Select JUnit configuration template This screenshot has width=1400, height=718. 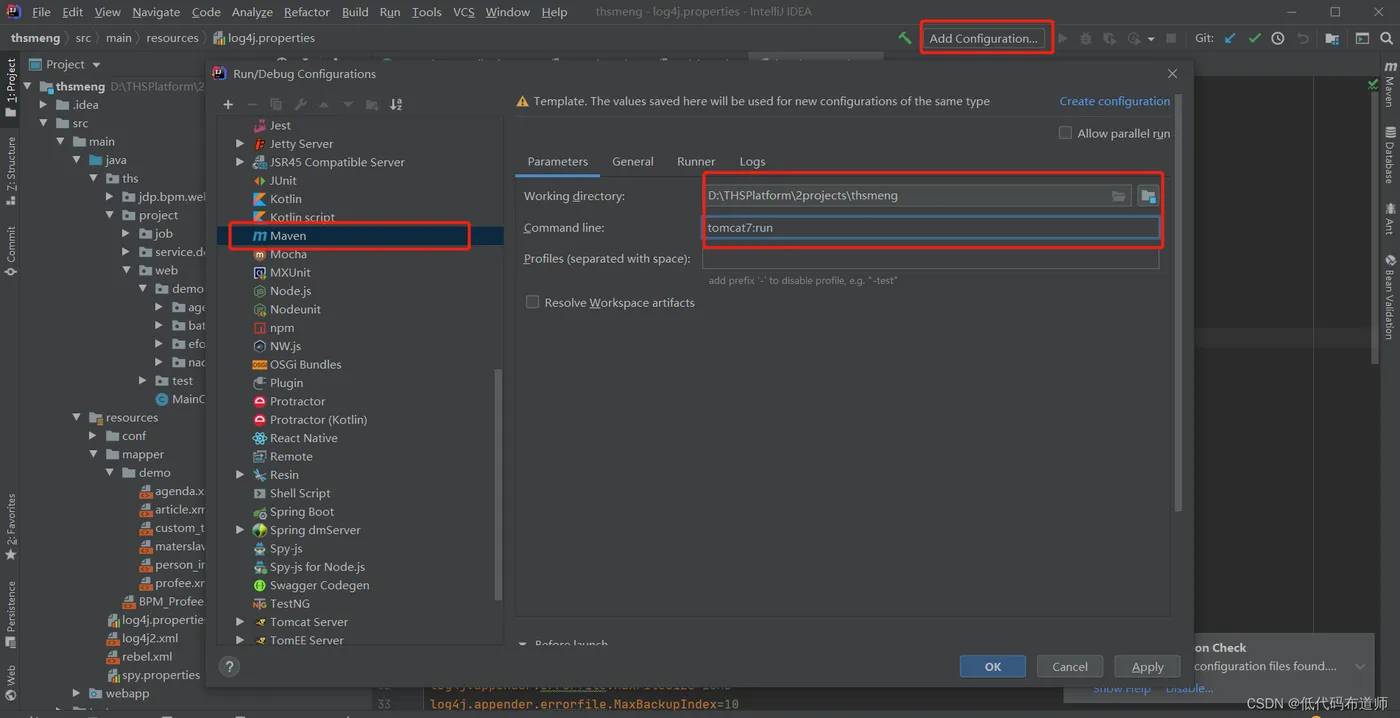[x=275, y=180]
